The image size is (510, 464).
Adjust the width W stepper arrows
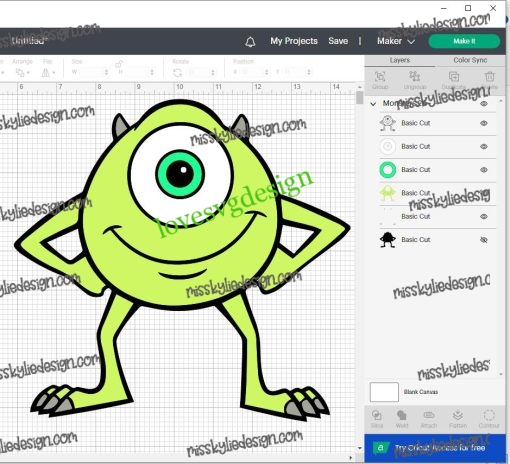click(106, 72)
